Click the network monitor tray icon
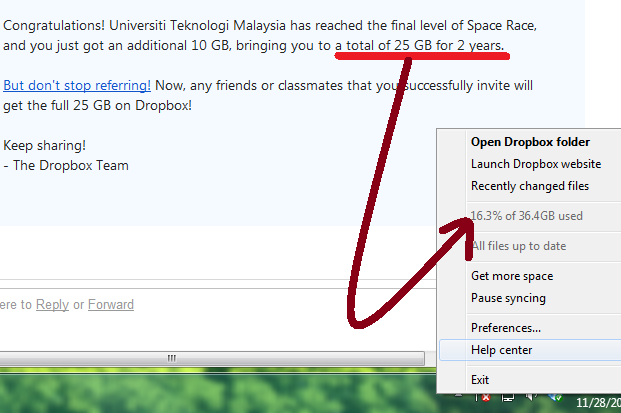 pyautogui.click(x=508, y=397)
